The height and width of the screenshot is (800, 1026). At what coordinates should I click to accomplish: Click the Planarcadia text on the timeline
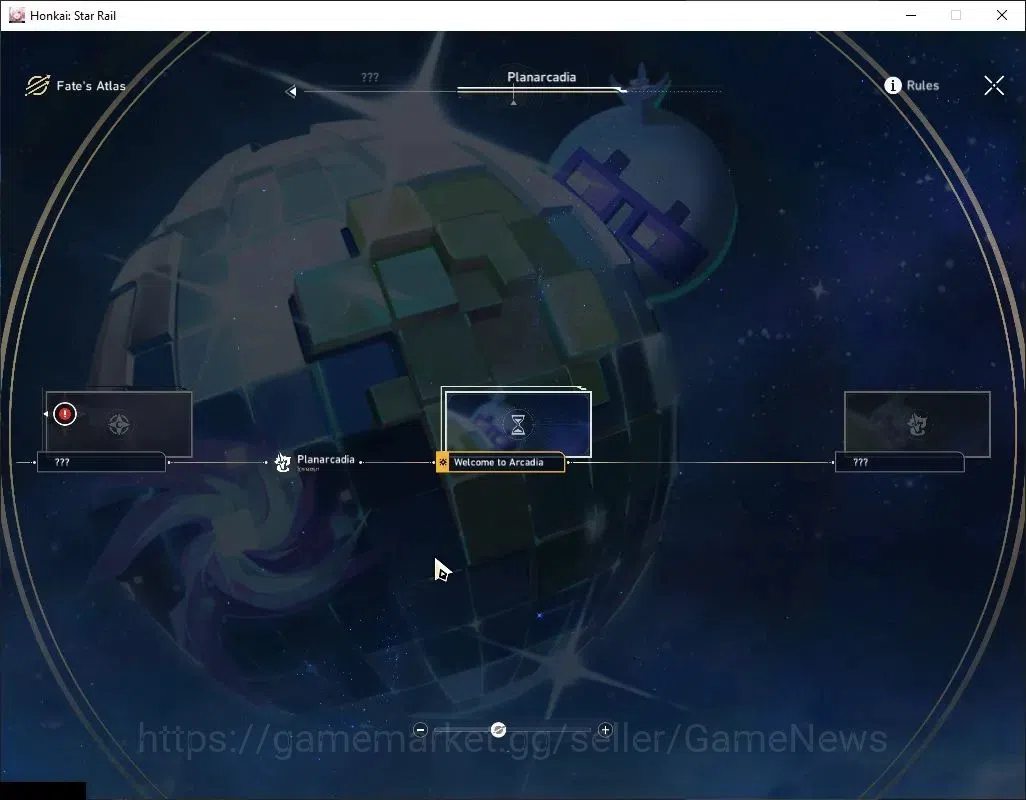click(326, 459)
